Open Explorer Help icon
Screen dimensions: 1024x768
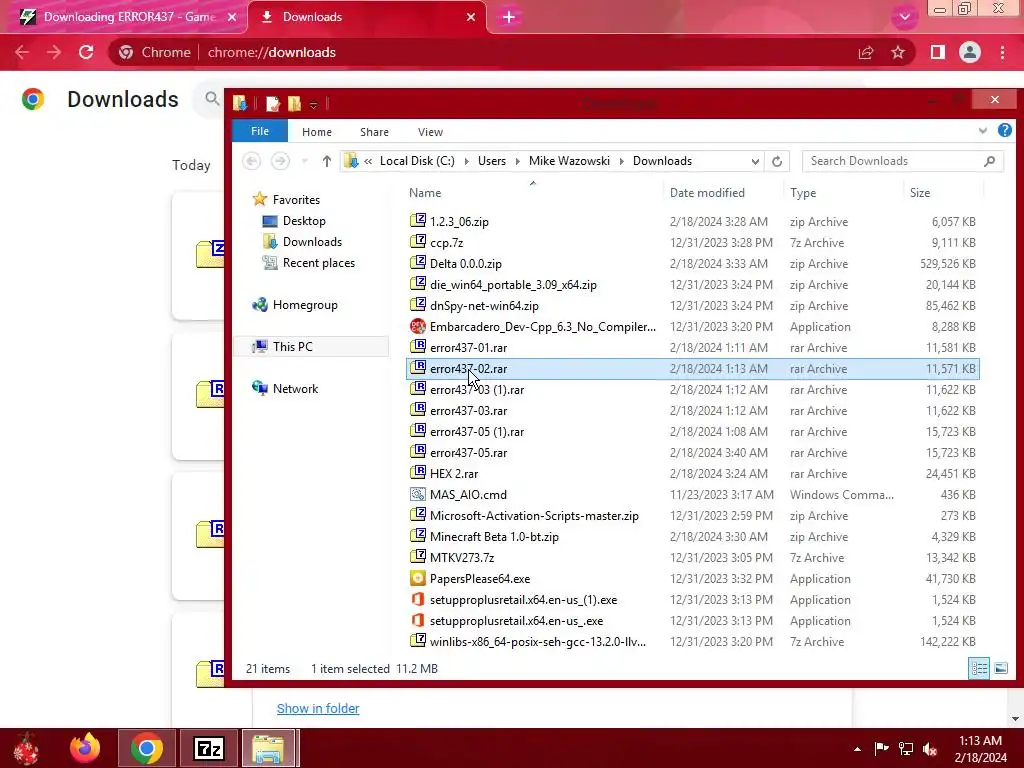(1004, 131)
